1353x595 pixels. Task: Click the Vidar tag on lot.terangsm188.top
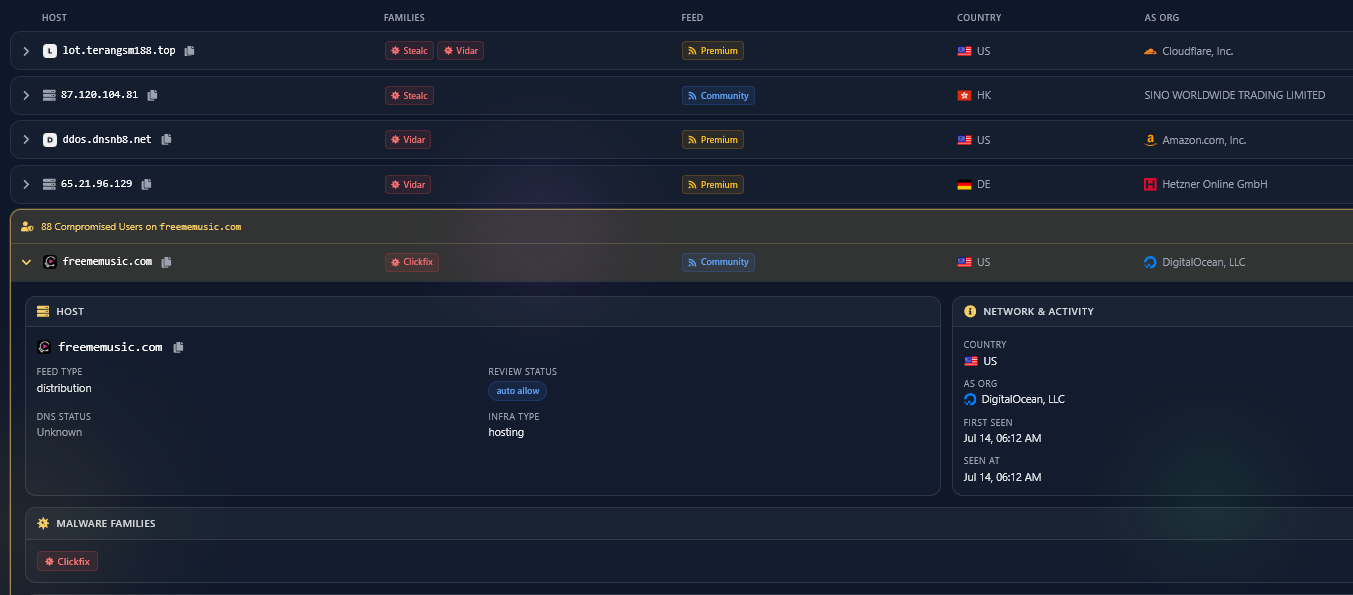tap(461, 51)
